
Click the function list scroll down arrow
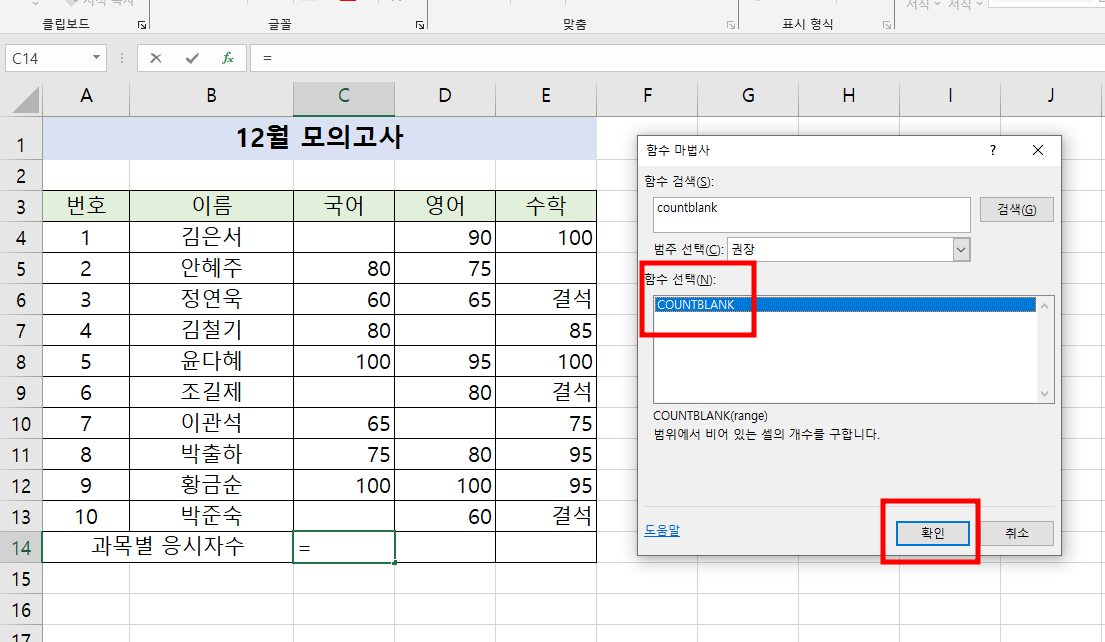click(1044, 394)
